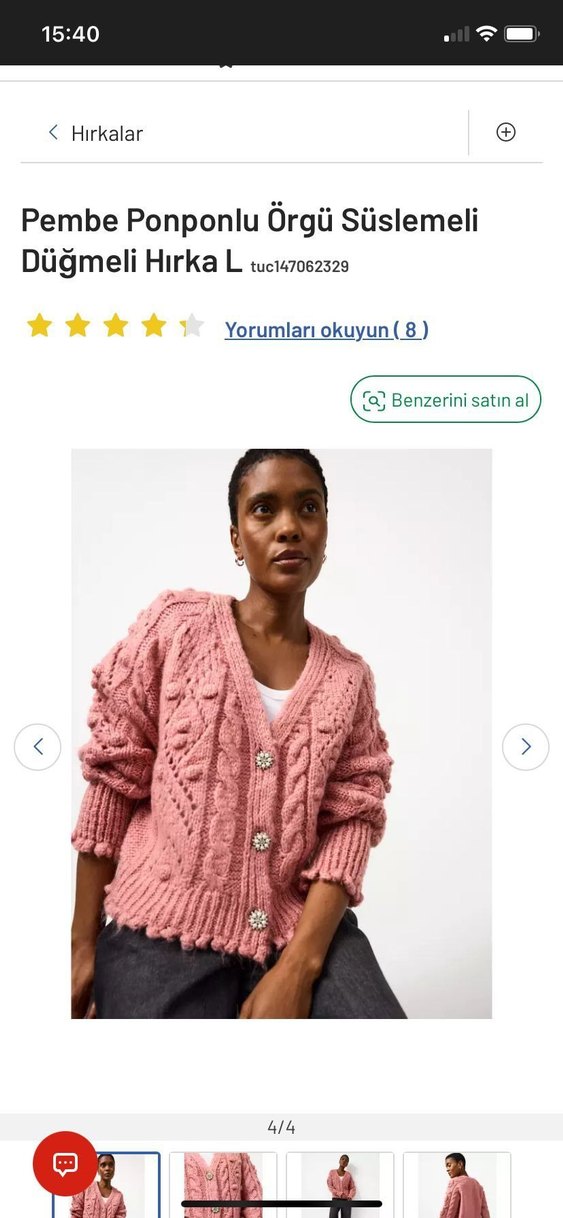Select the first highlighted cardigan thumbnail
The image size is (563, 1218).
pyautogui.click(x=105, y=1185)
